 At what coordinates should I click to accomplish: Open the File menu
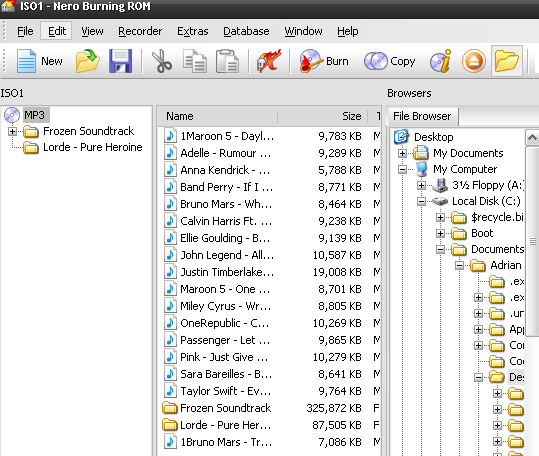[25, 31]
